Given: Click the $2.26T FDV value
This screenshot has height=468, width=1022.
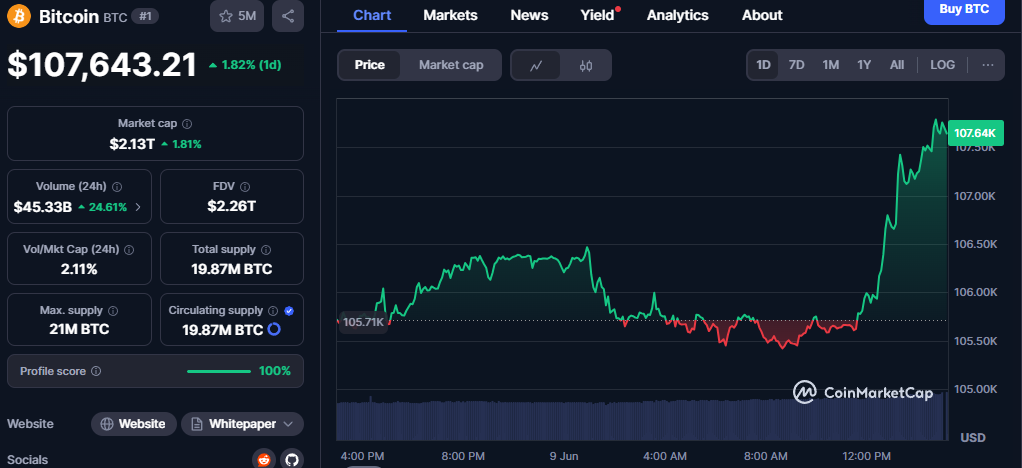Looking at the screenshot, I should click(231, 207).
